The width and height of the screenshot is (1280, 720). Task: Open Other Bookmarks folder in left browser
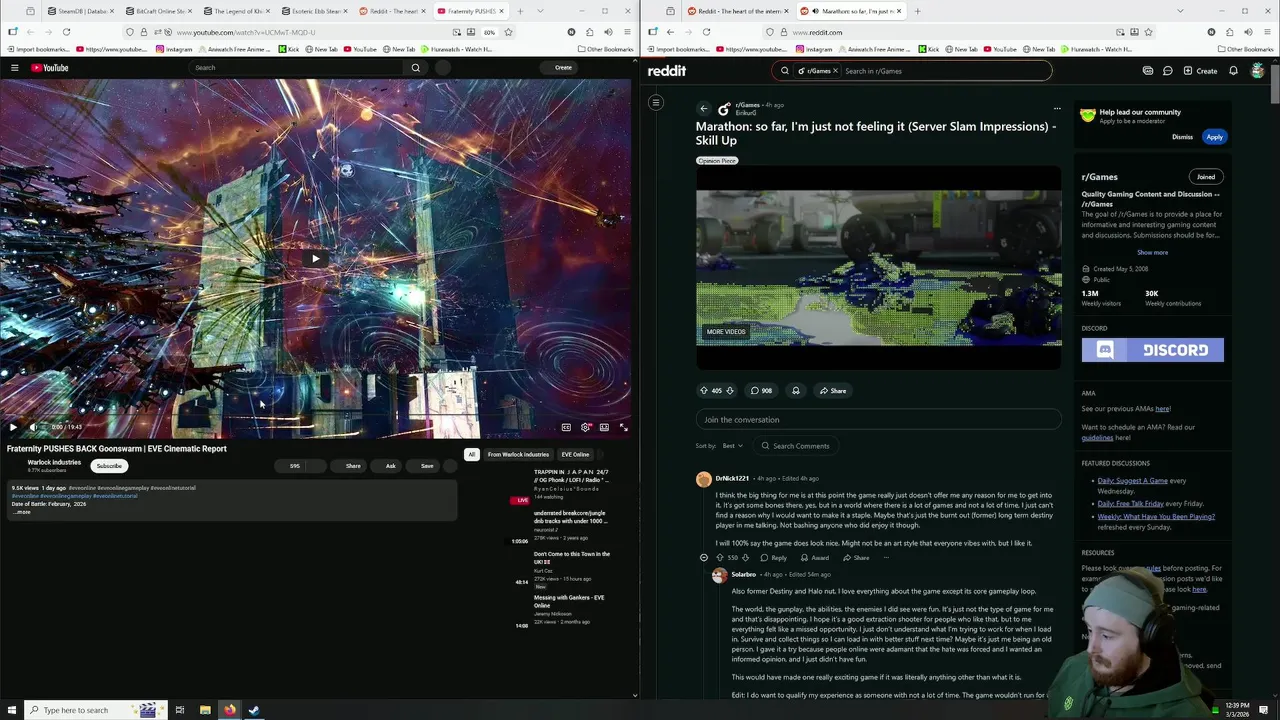click(x=605, y=49)
